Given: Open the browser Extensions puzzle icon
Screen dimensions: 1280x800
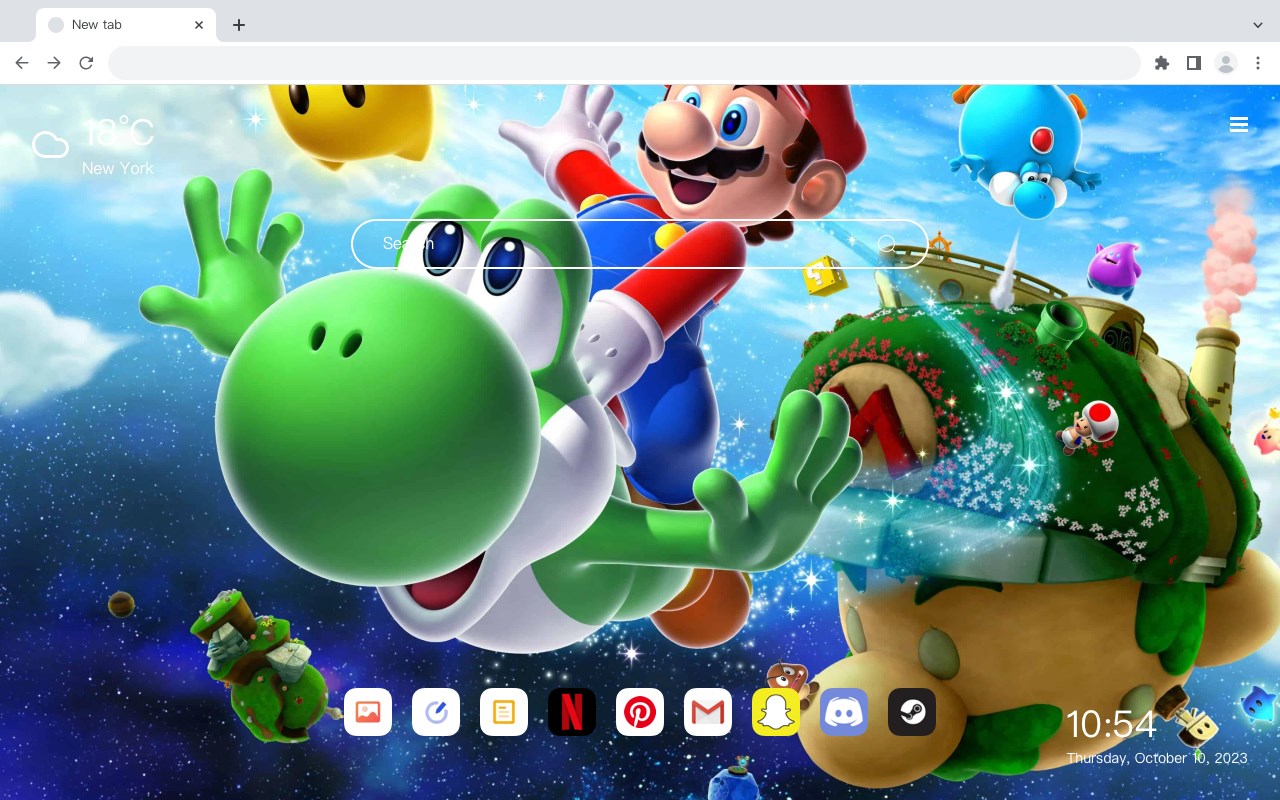Looking at the screenshot, I should 1161,63.
